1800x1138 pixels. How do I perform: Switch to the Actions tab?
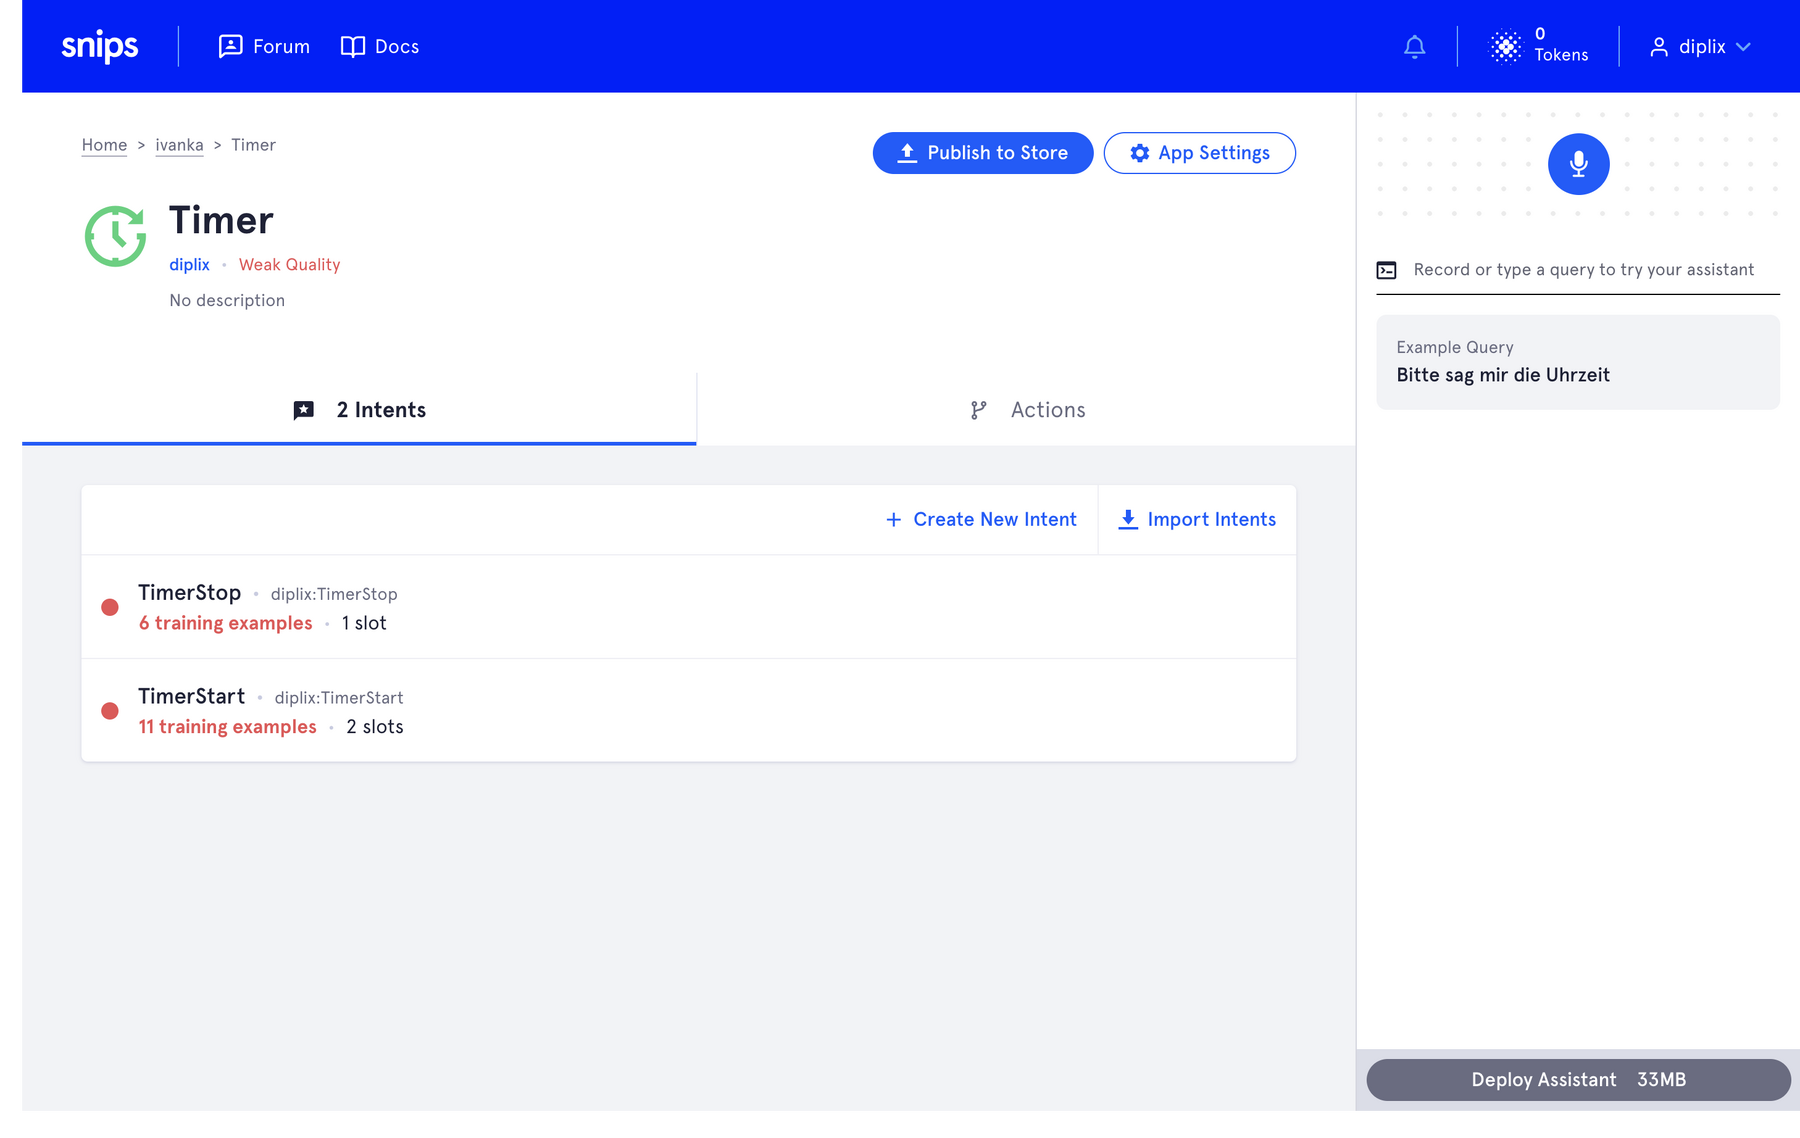1027,410
